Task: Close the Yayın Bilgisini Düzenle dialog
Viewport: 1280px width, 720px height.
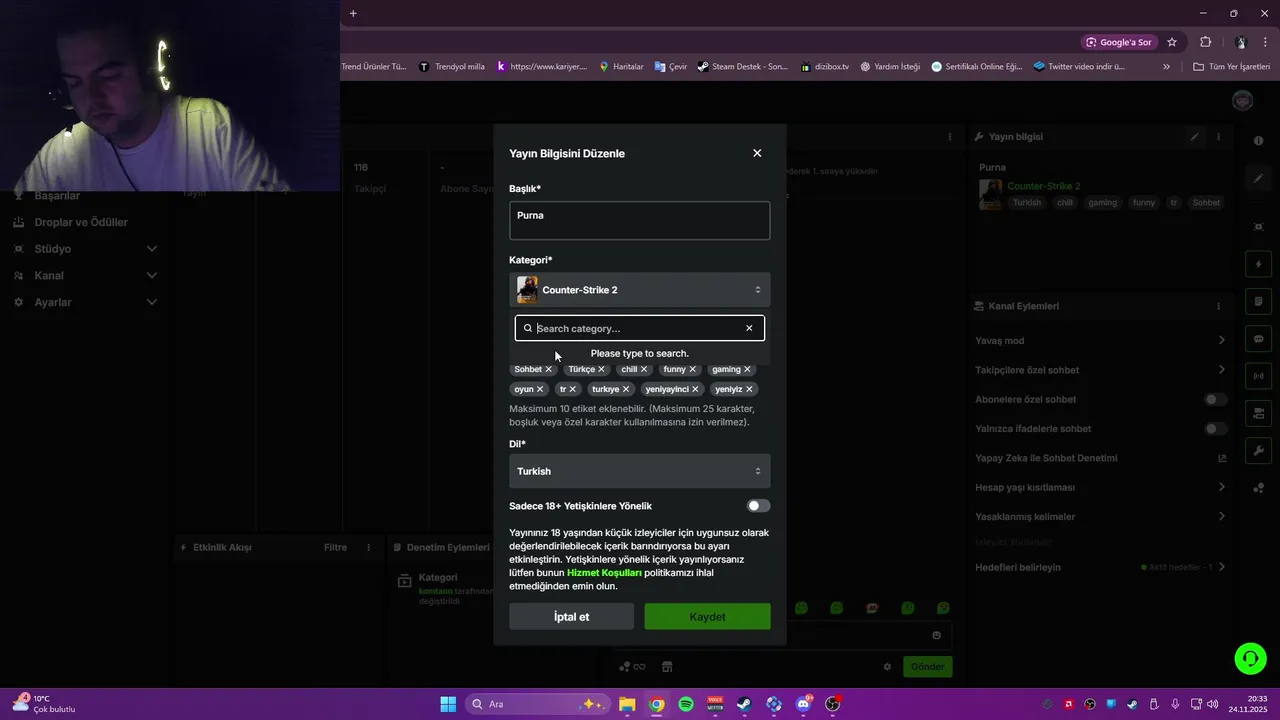Action: coord(757,153)
